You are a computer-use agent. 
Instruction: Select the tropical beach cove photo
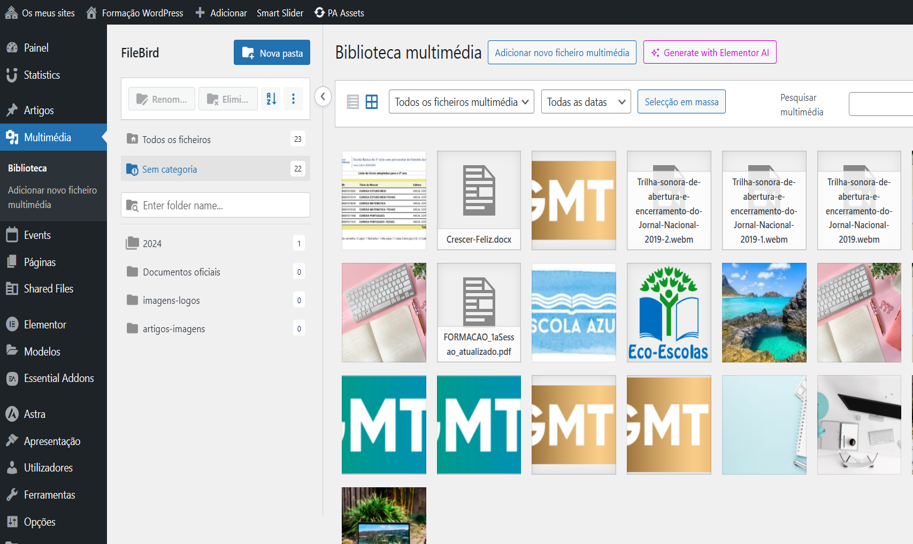click(x=764, y=313)
